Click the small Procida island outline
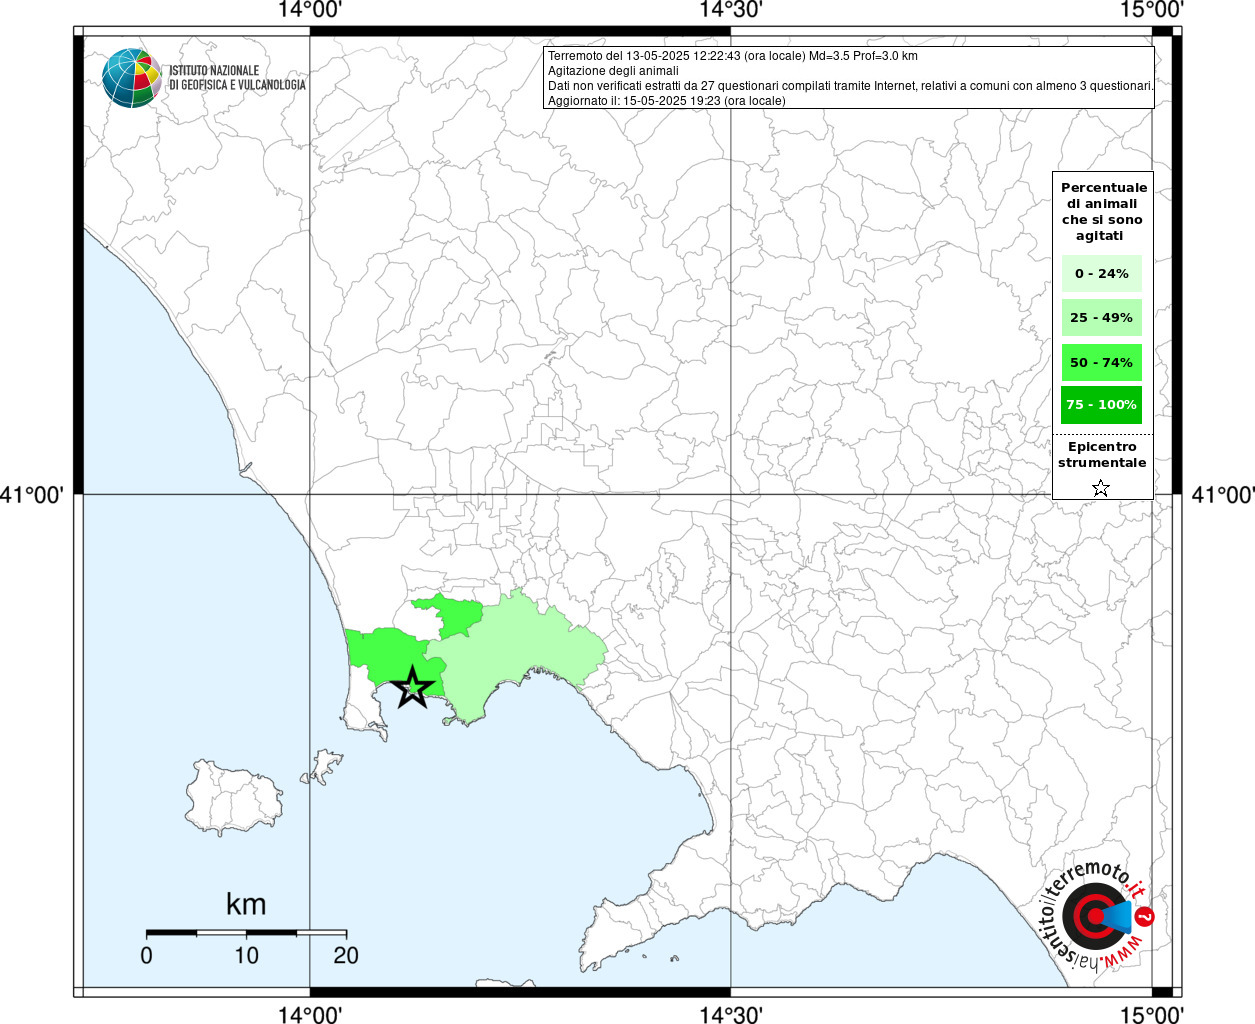Viewport: 1255px width, 1024px height. [x=324, y=767]
